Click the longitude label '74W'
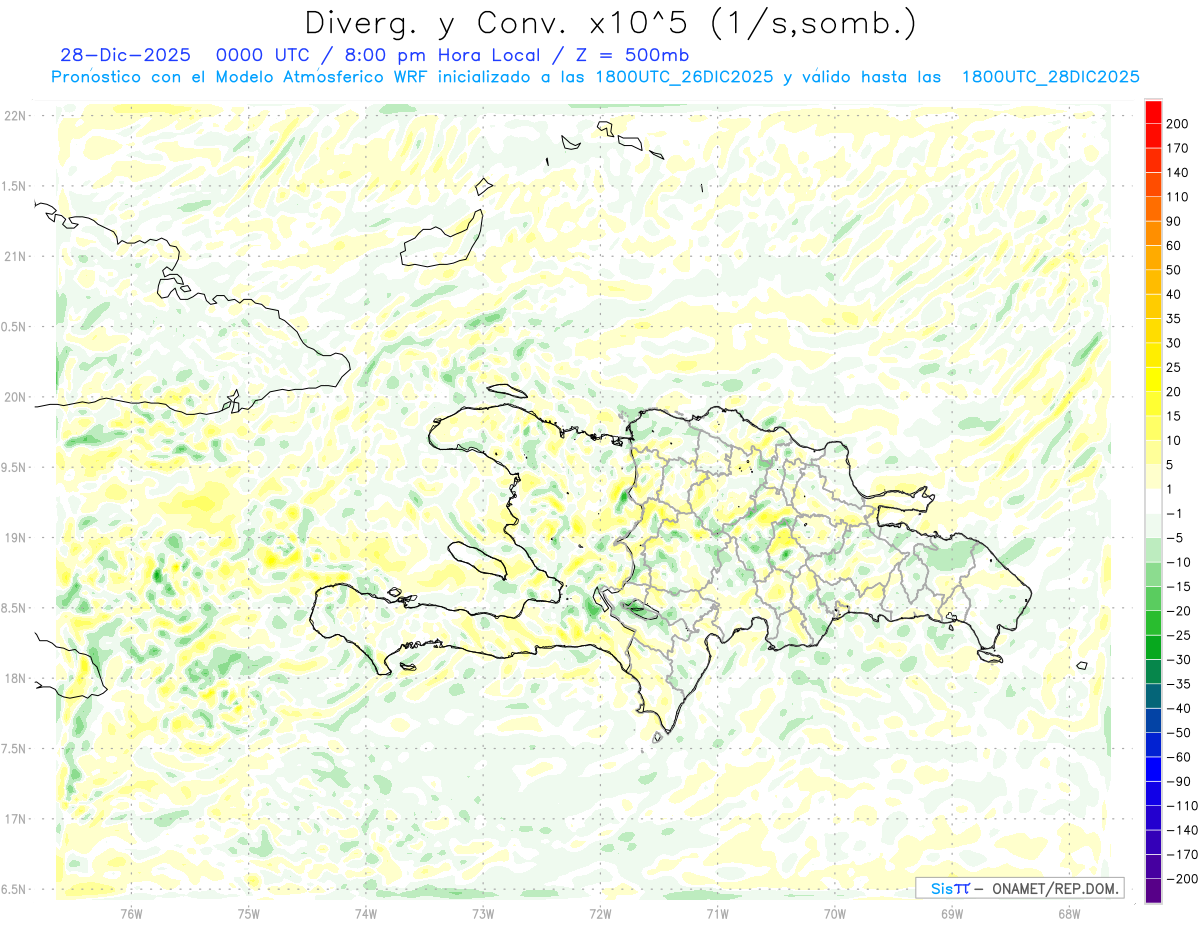Image resolution: width=1200 pixels, height=927 pixels. pos(366,912)
